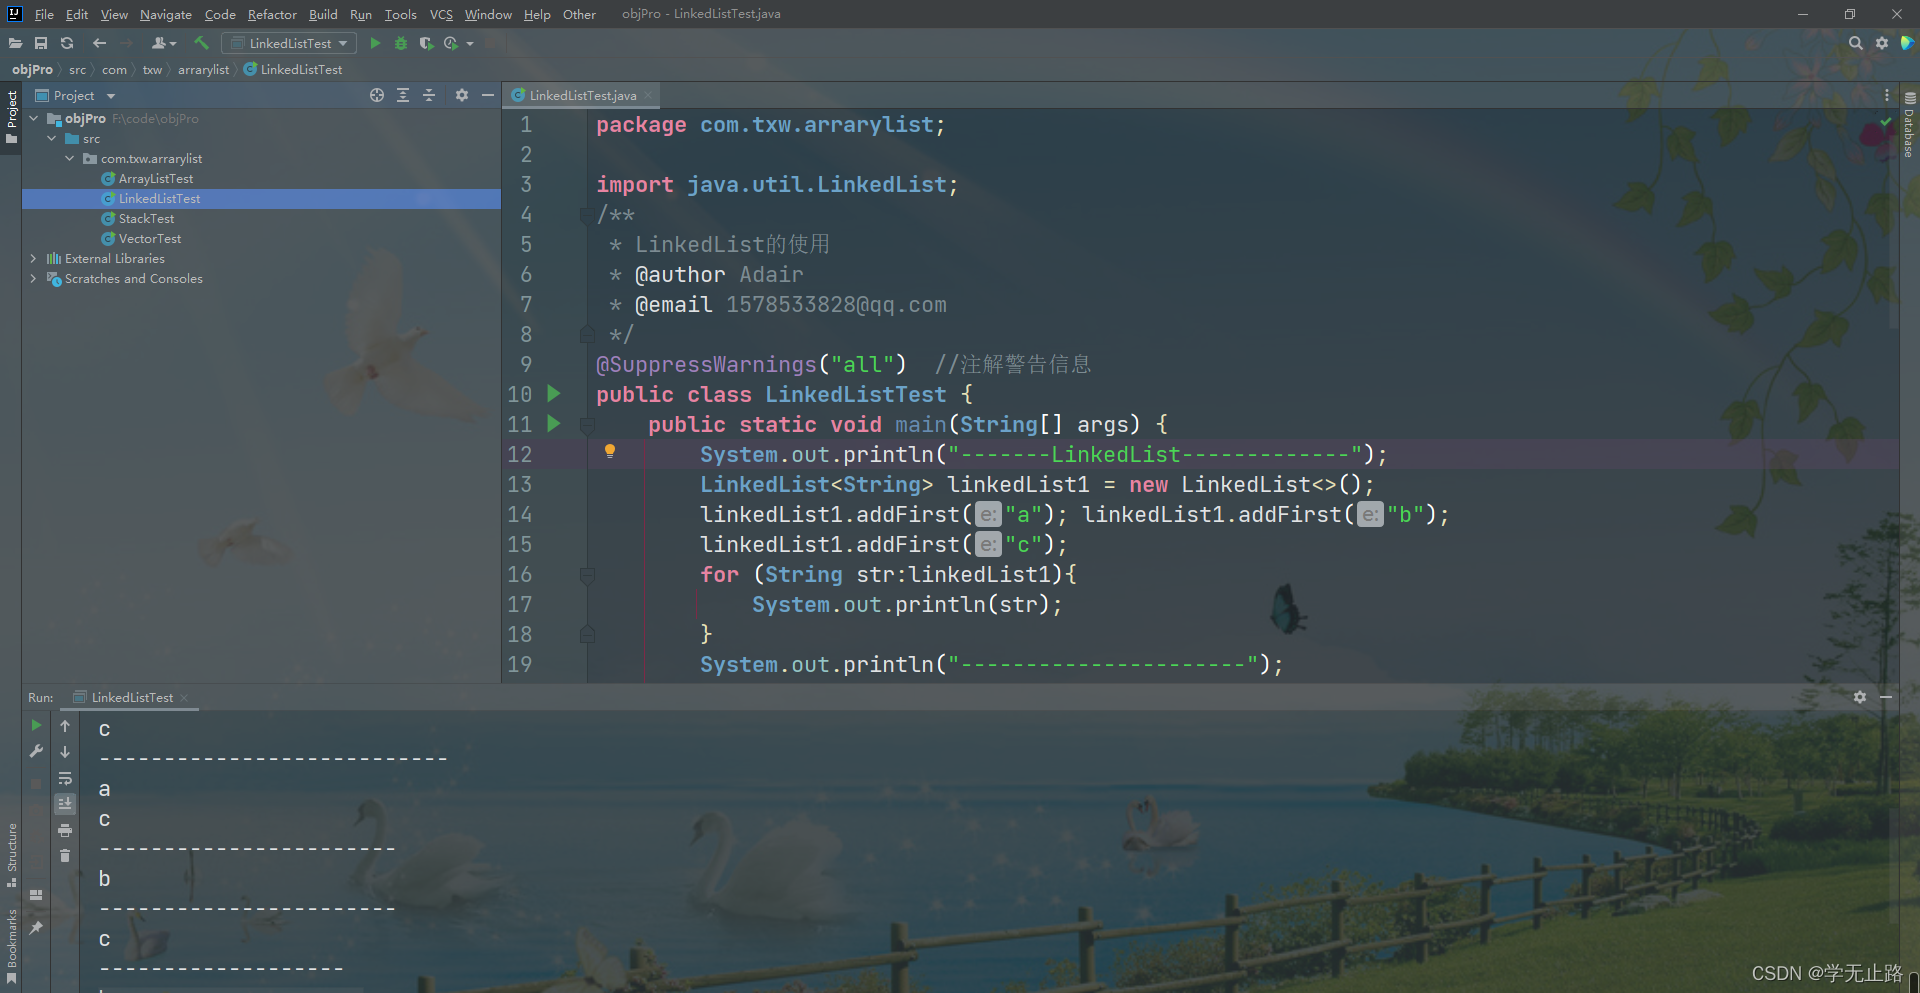Open the File menu
The height and width of the screenshot is (993, 1920).
44,14
